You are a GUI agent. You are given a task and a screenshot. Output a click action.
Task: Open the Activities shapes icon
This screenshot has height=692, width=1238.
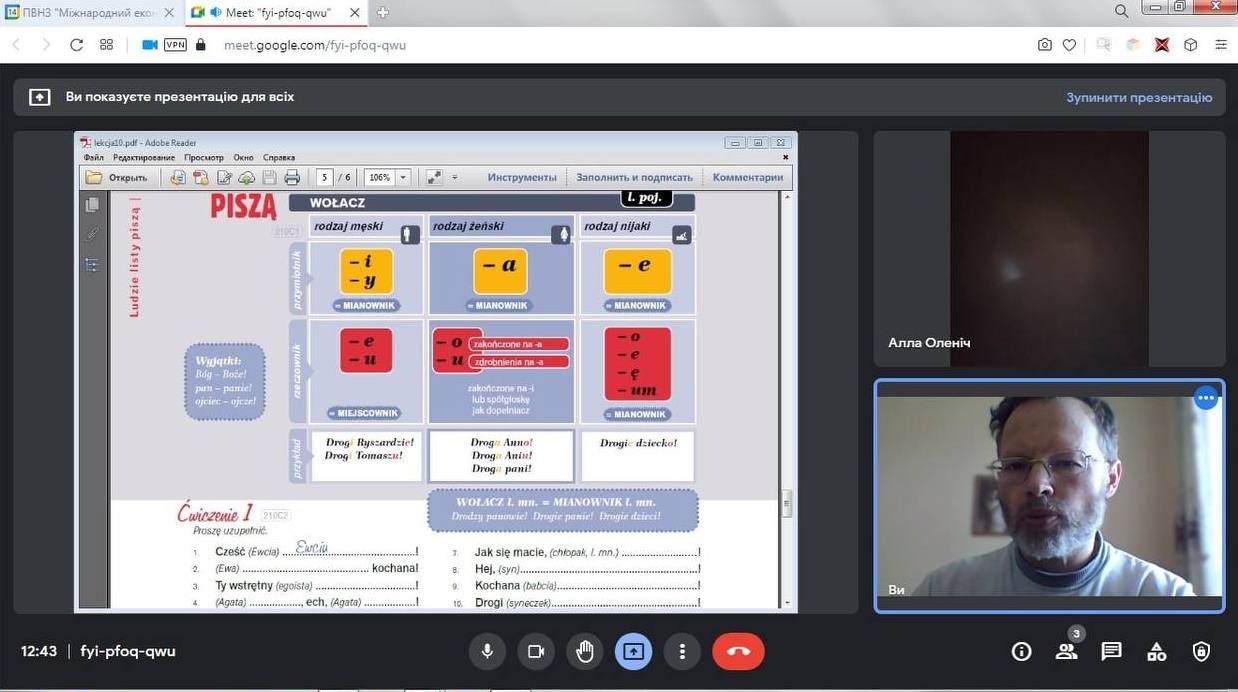click(x=1156, y=651)
